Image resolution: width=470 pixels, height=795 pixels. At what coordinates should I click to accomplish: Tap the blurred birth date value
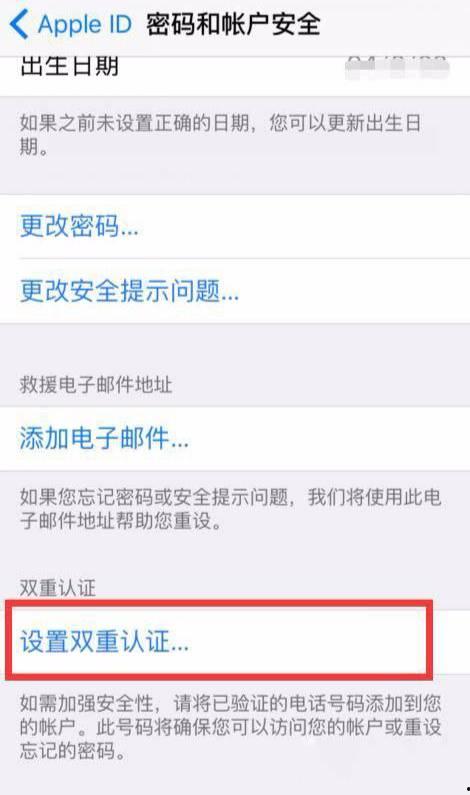pos(397,67)
